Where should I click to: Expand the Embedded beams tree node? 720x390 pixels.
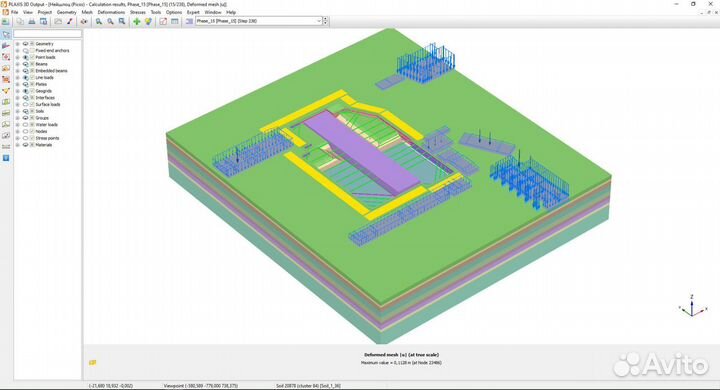(17, 71)
